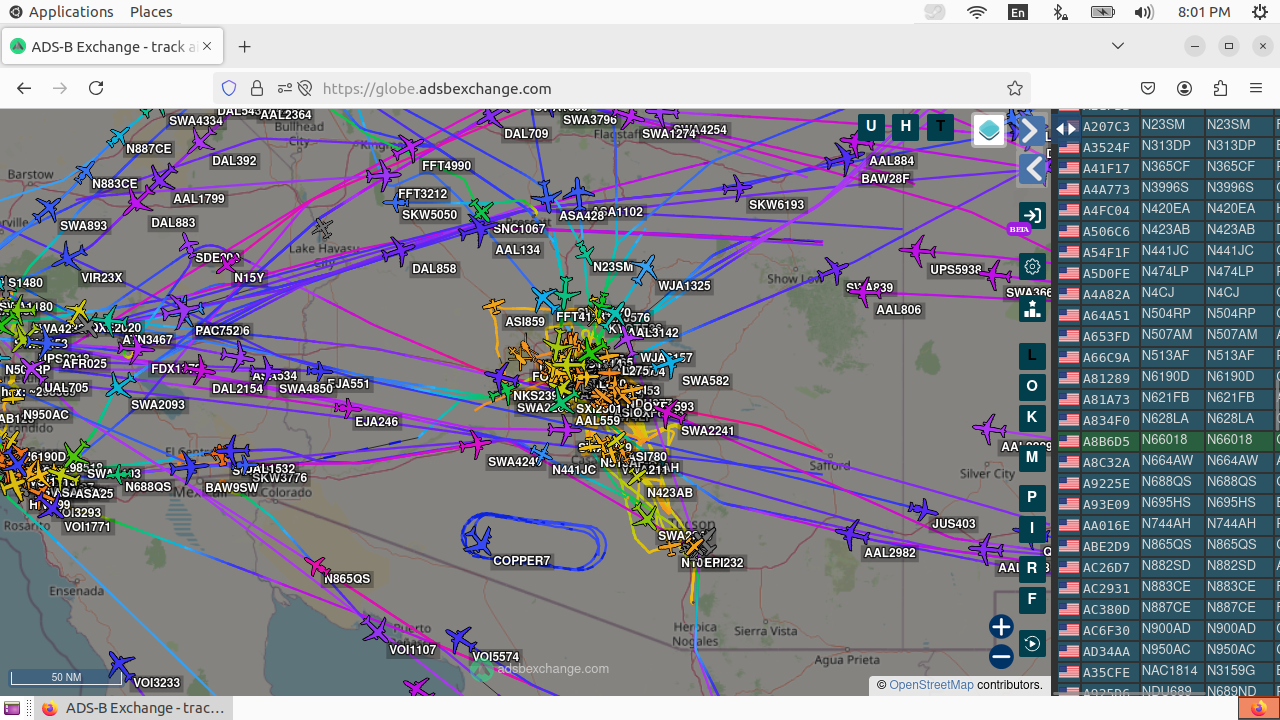Select the COPPER7 aircraft label
Viewport: 1280px width, 720px height.
[x=522, y=561]
